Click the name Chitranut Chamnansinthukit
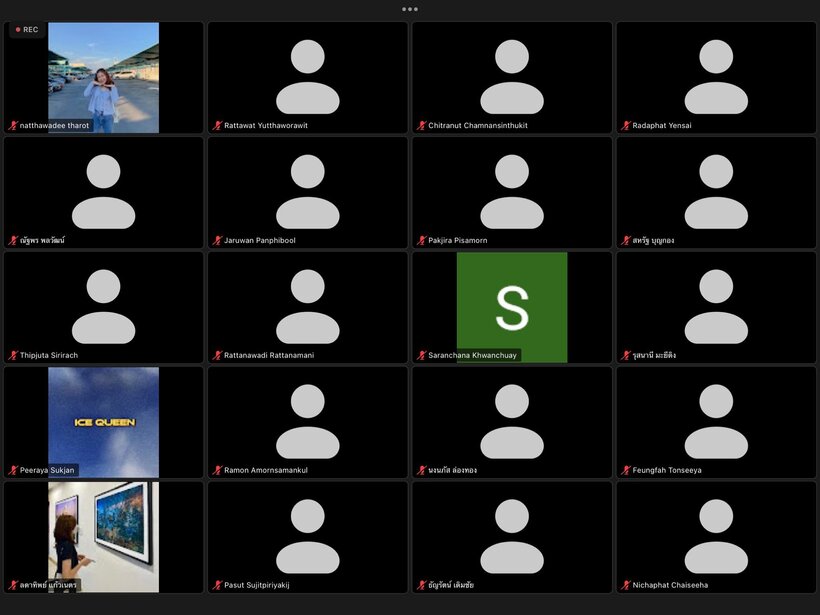The image size is (820, 615). point(478,126)
